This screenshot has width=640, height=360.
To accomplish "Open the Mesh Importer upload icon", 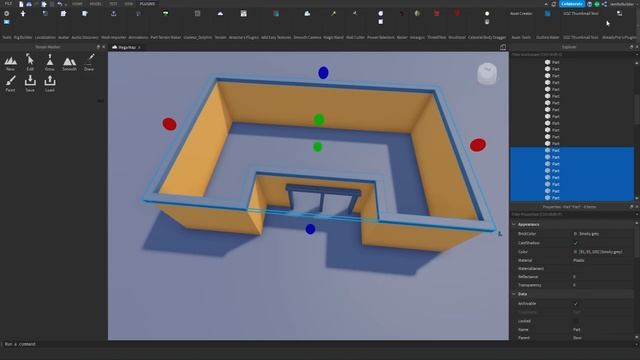I will [x=113, y=13].
